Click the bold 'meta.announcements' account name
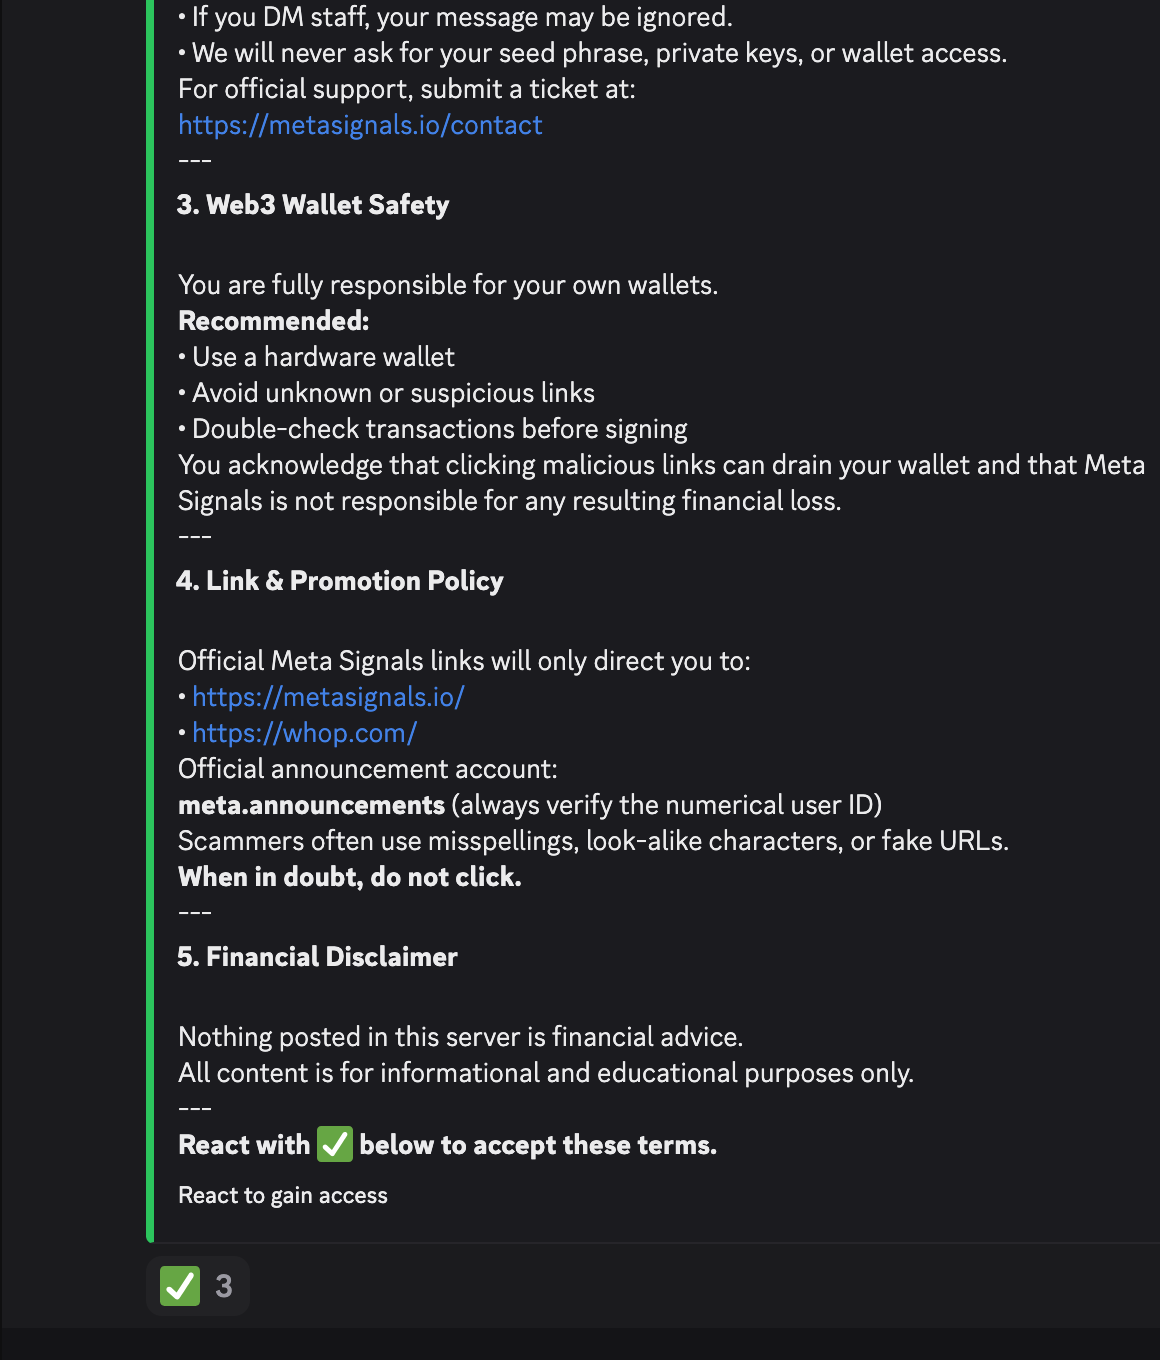 311,805
